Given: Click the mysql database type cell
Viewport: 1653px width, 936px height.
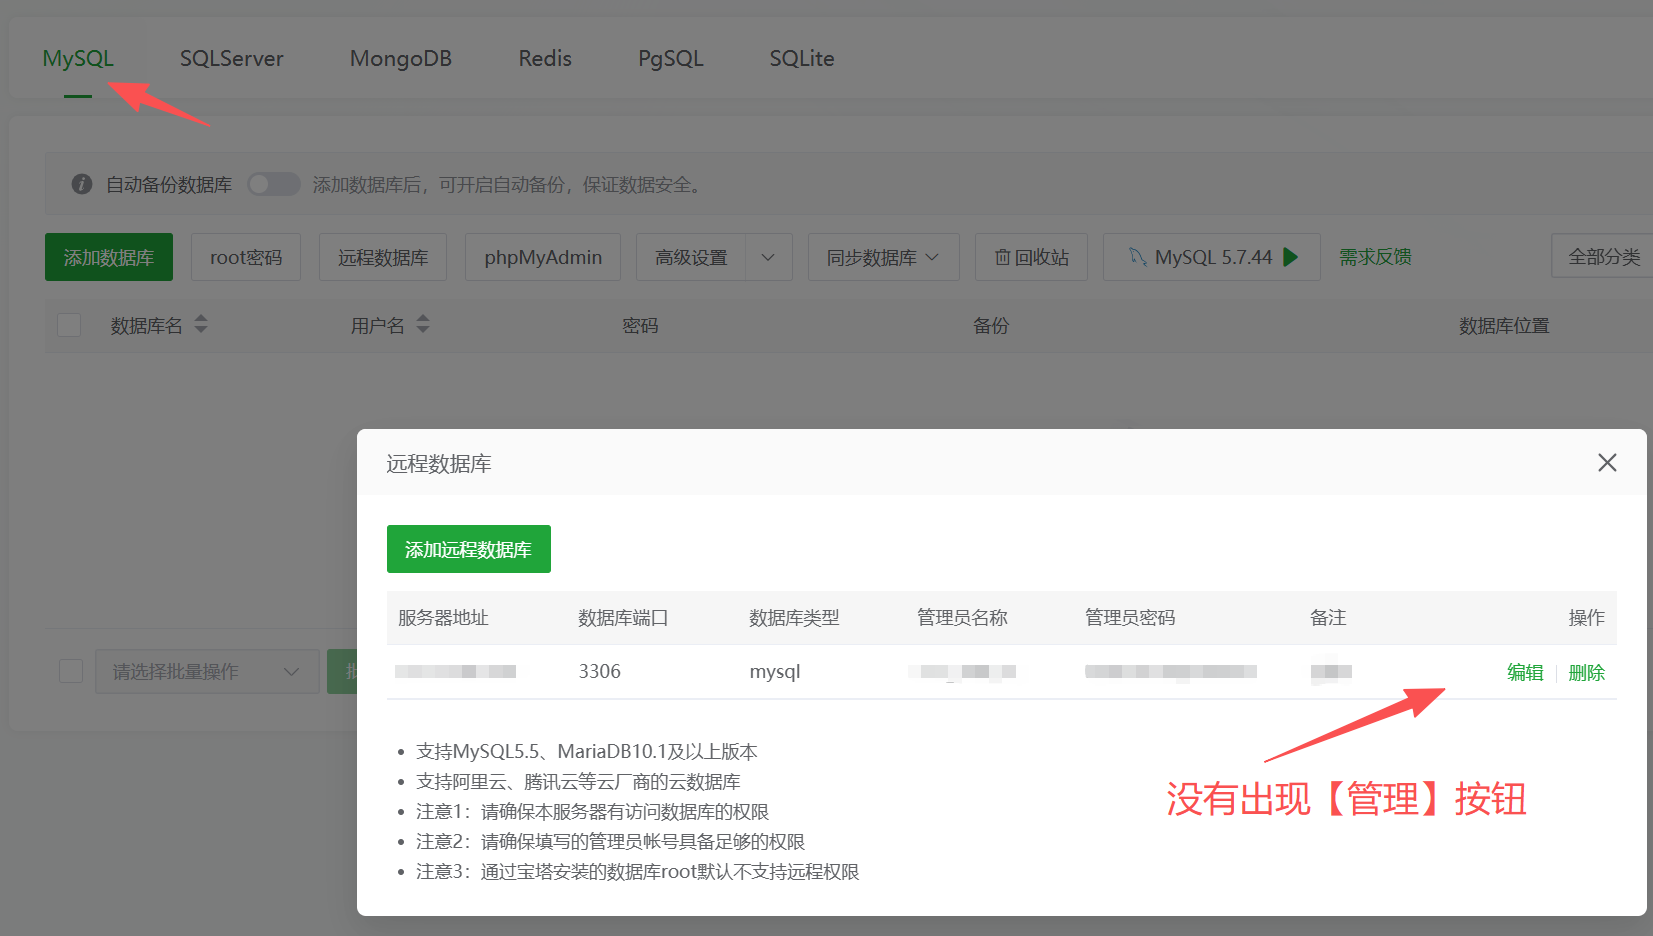Looking at the screenshot, I should tap(775, 671).
